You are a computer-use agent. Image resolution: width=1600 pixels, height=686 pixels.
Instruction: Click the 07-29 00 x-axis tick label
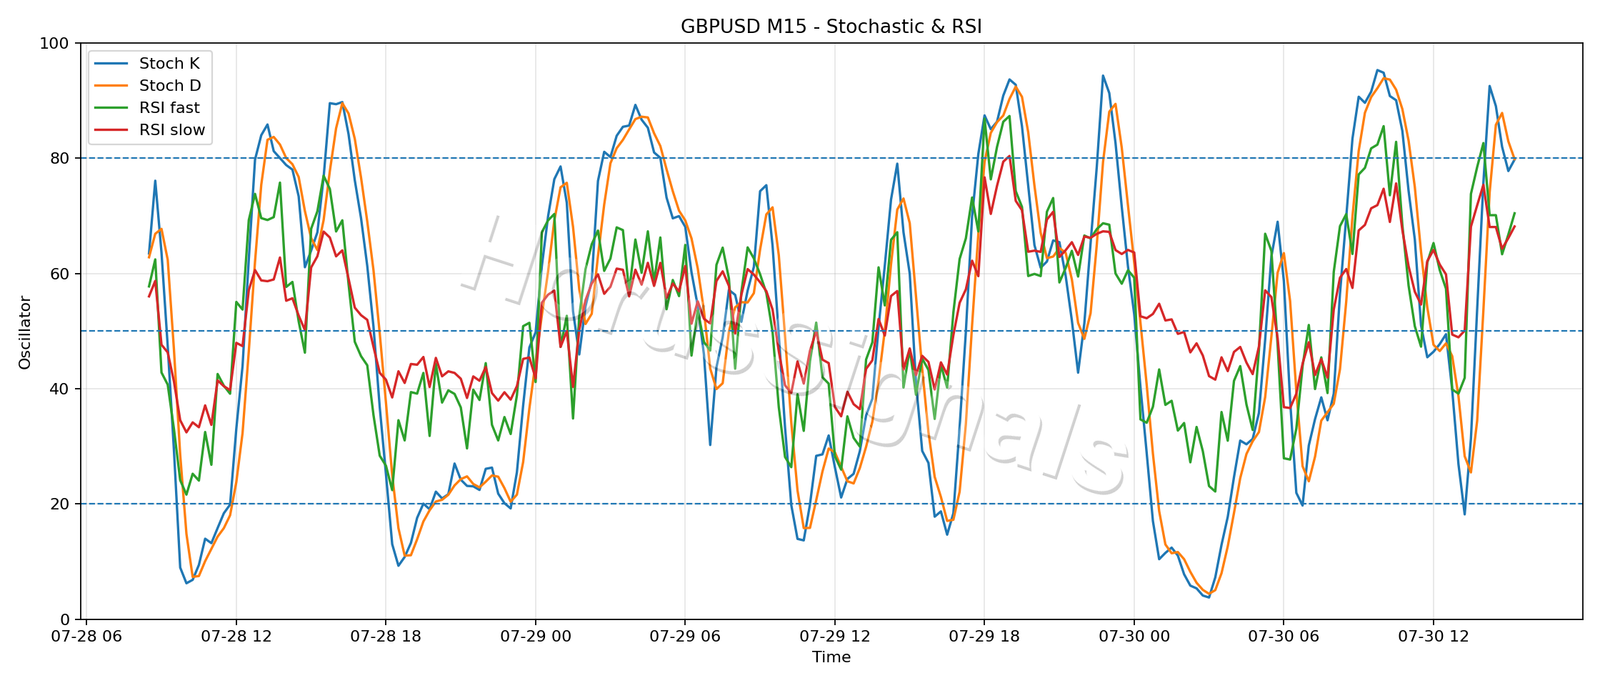coord(535,635)
